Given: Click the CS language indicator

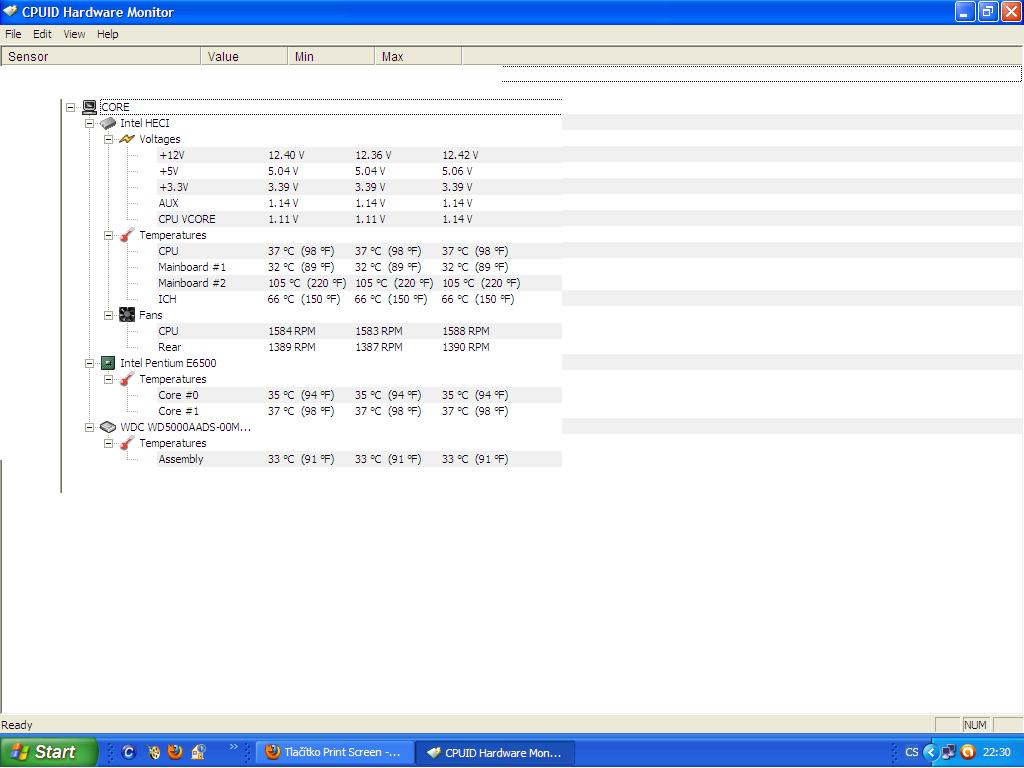Looking at the screenshot, I should [912, 752].
